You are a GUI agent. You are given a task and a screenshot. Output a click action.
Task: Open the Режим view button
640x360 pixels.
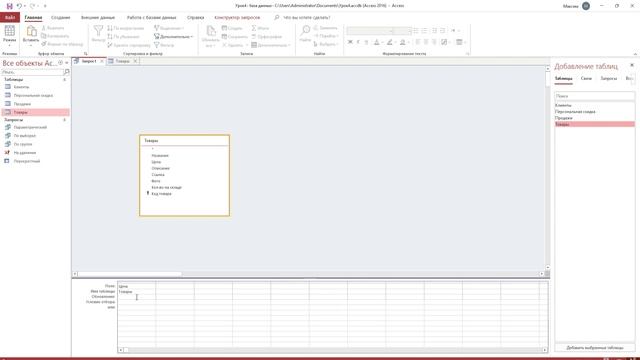(9, 35)
